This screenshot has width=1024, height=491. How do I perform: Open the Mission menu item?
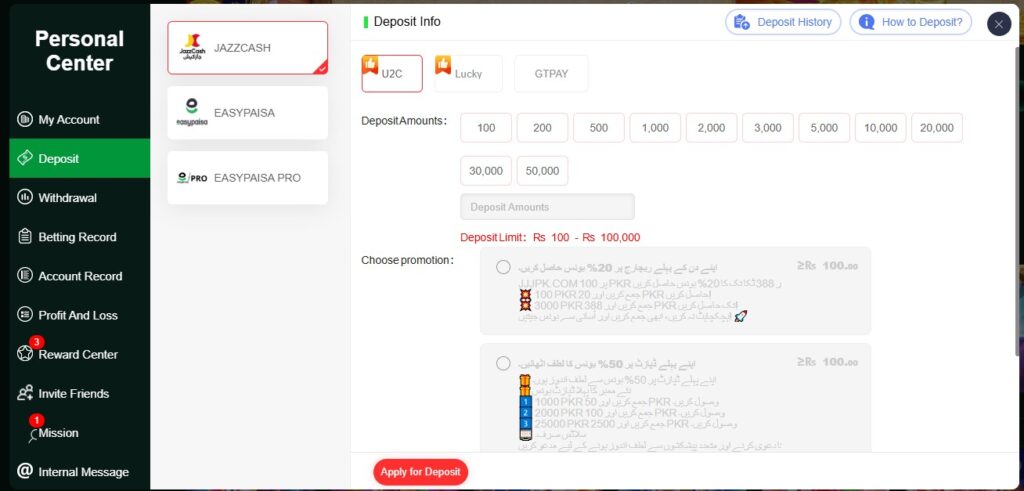(x=58, y=433)
